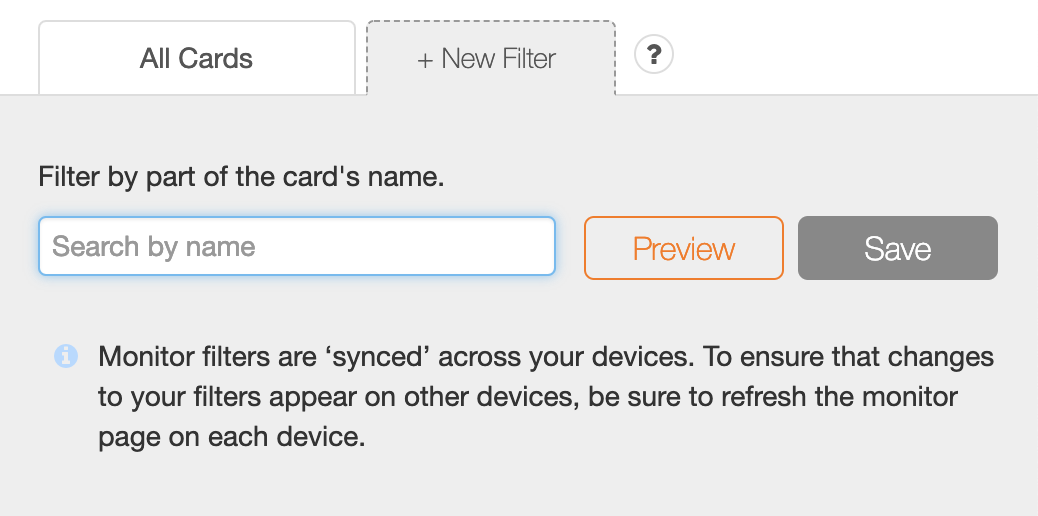Select the info symbol beside the sync notice

pyautogui.click(x=66, y=355)
